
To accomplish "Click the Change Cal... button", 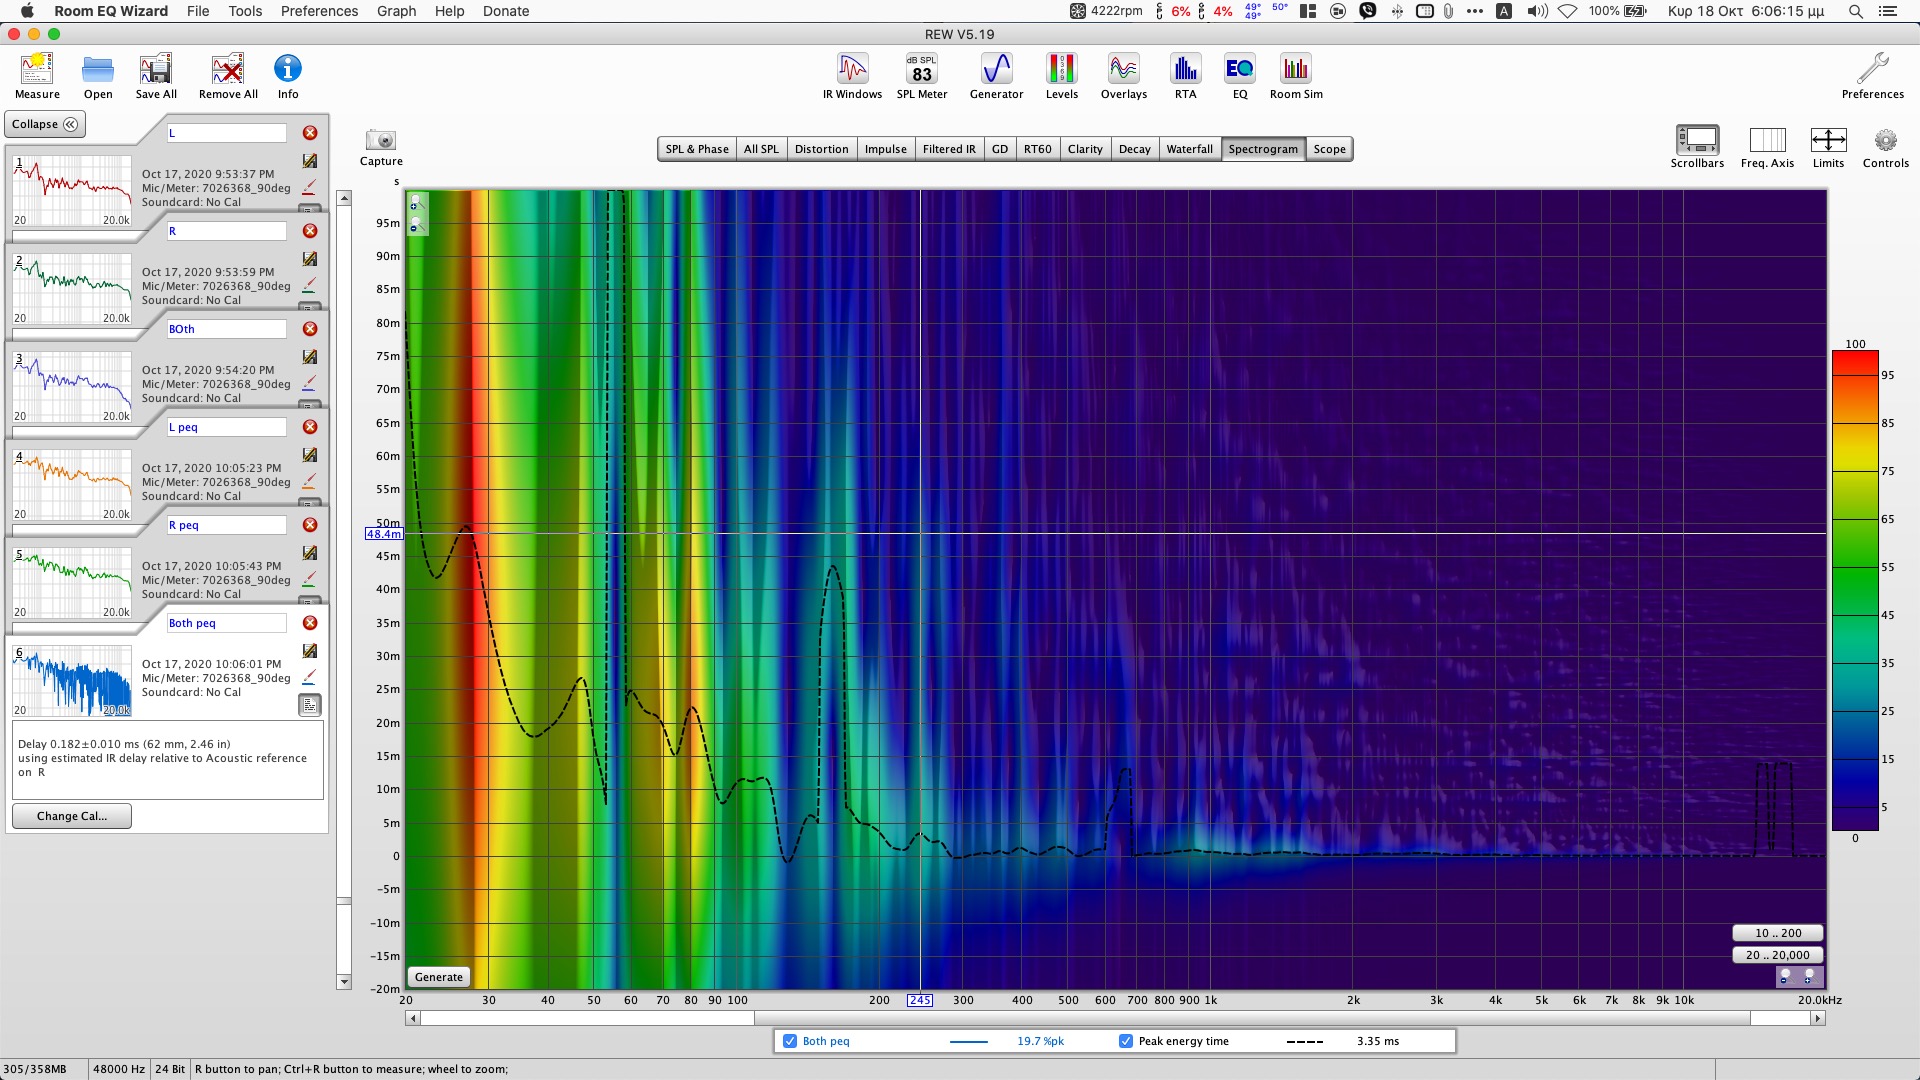I will (x=71, y=816).
